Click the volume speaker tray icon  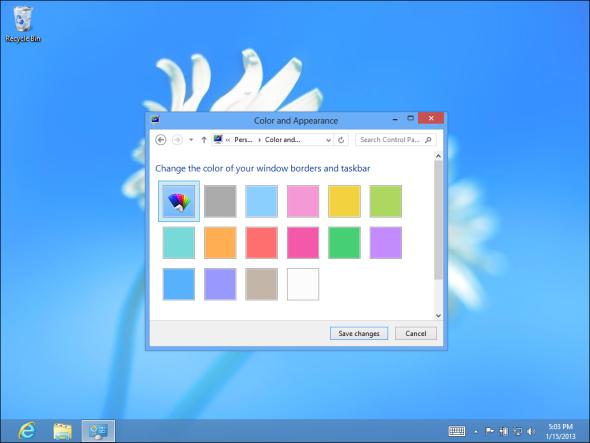tap(531, 431)
